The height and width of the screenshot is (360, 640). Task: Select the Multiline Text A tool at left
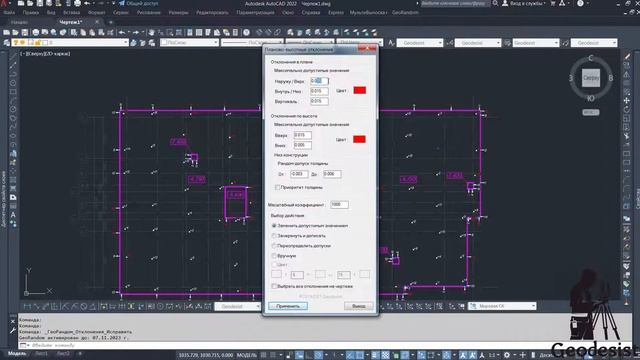(13, 215)
